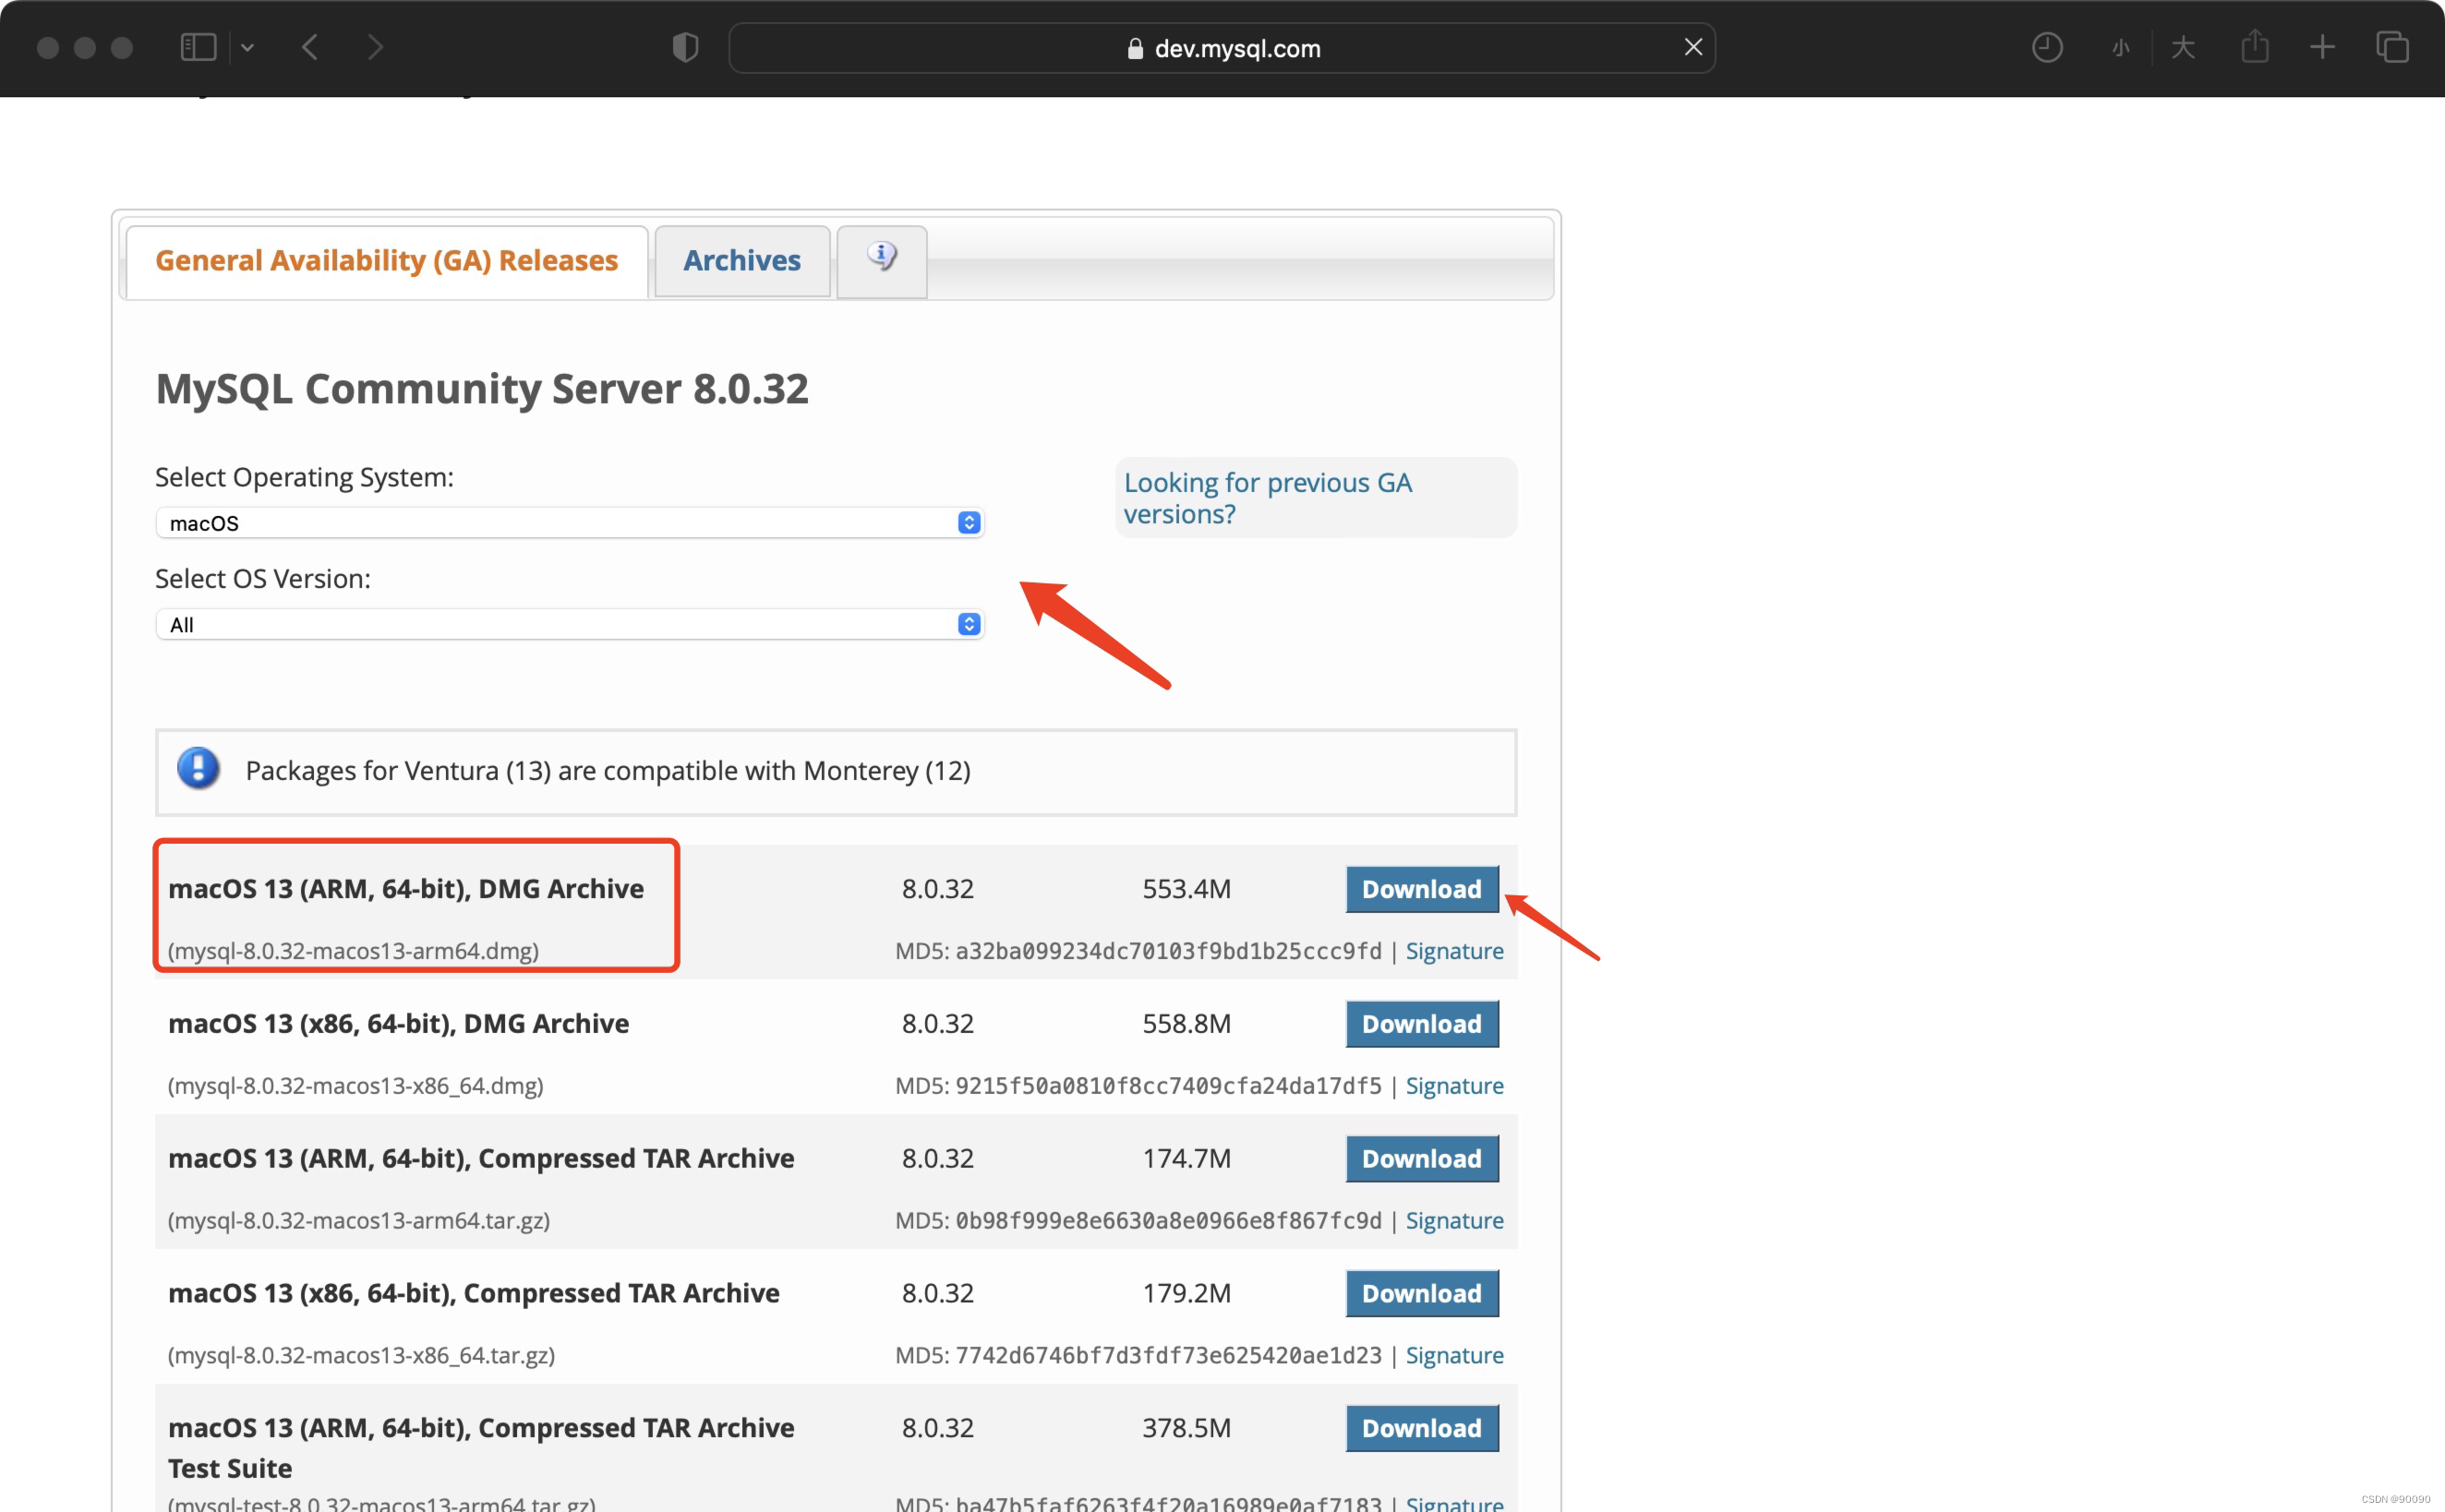This screenshot has width=2445, height=1512.
Task: Open the privacy report shield icon
Action: click(x=685, y=47)
